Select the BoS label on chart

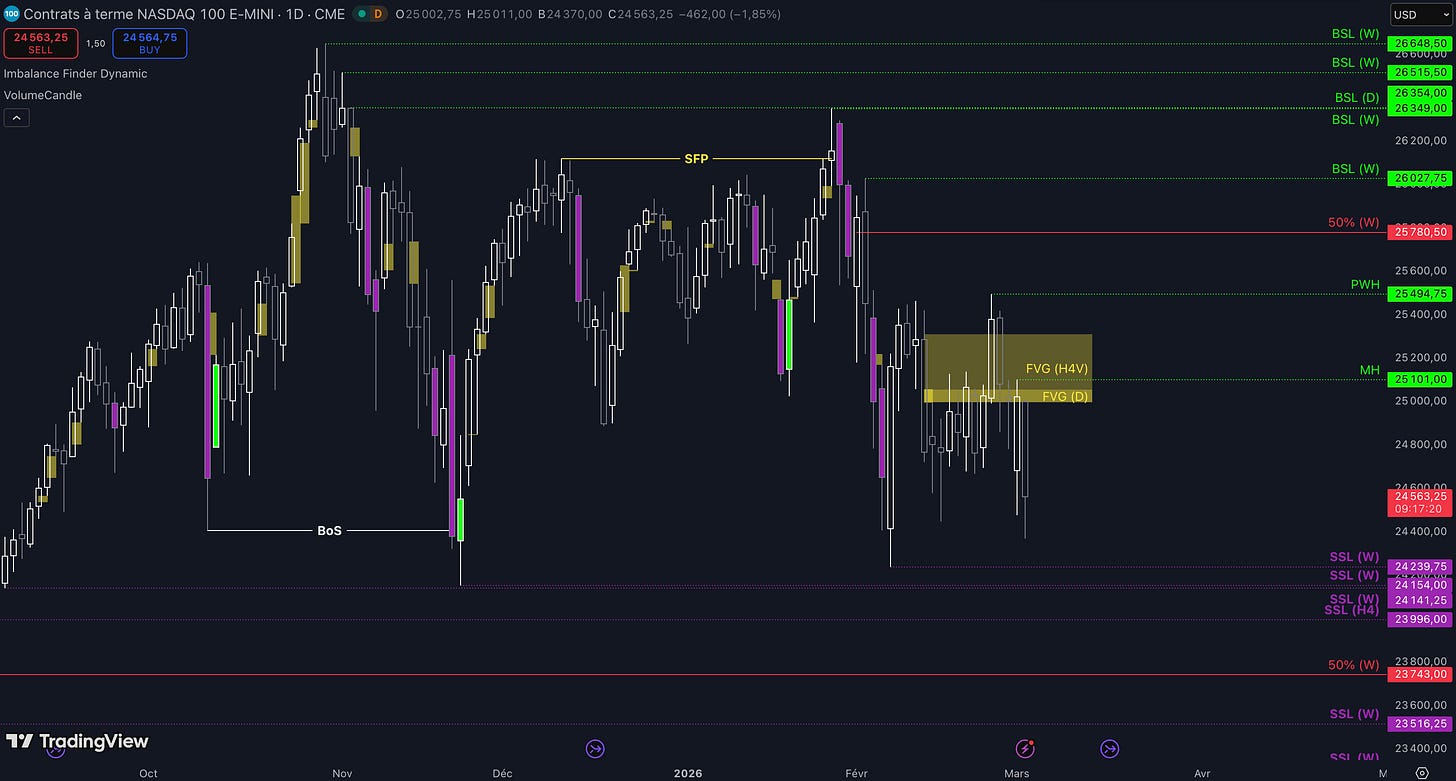(329, 531)
